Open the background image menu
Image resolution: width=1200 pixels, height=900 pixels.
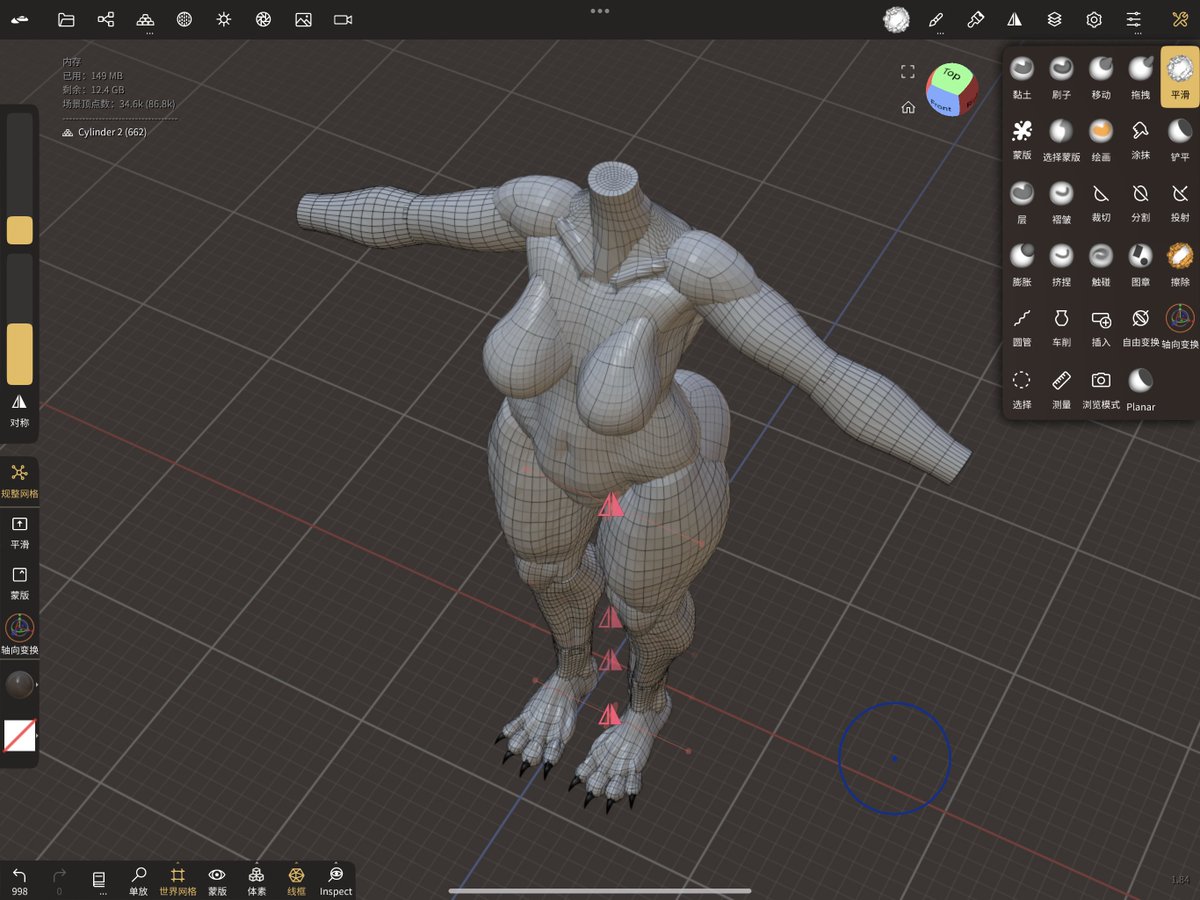tap(303, 19)
